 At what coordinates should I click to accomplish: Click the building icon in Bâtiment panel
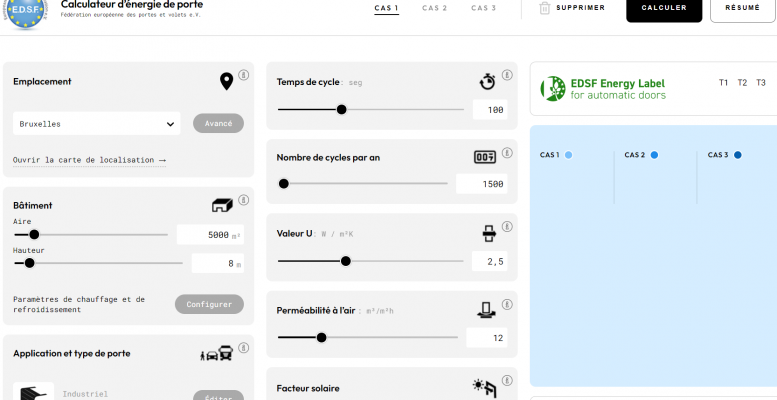click(222, 205)
